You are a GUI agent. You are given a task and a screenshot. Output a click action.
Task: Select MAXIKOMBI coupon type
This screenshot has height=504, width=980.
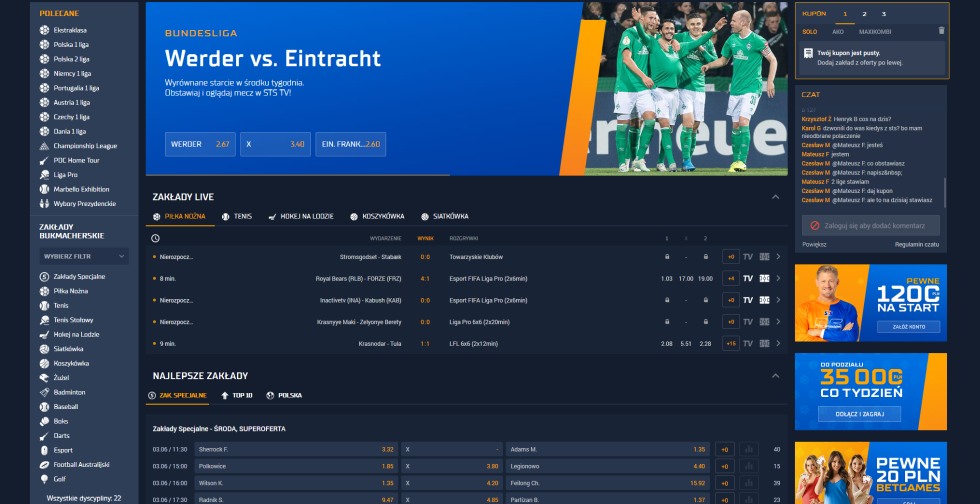coord(875,31)
